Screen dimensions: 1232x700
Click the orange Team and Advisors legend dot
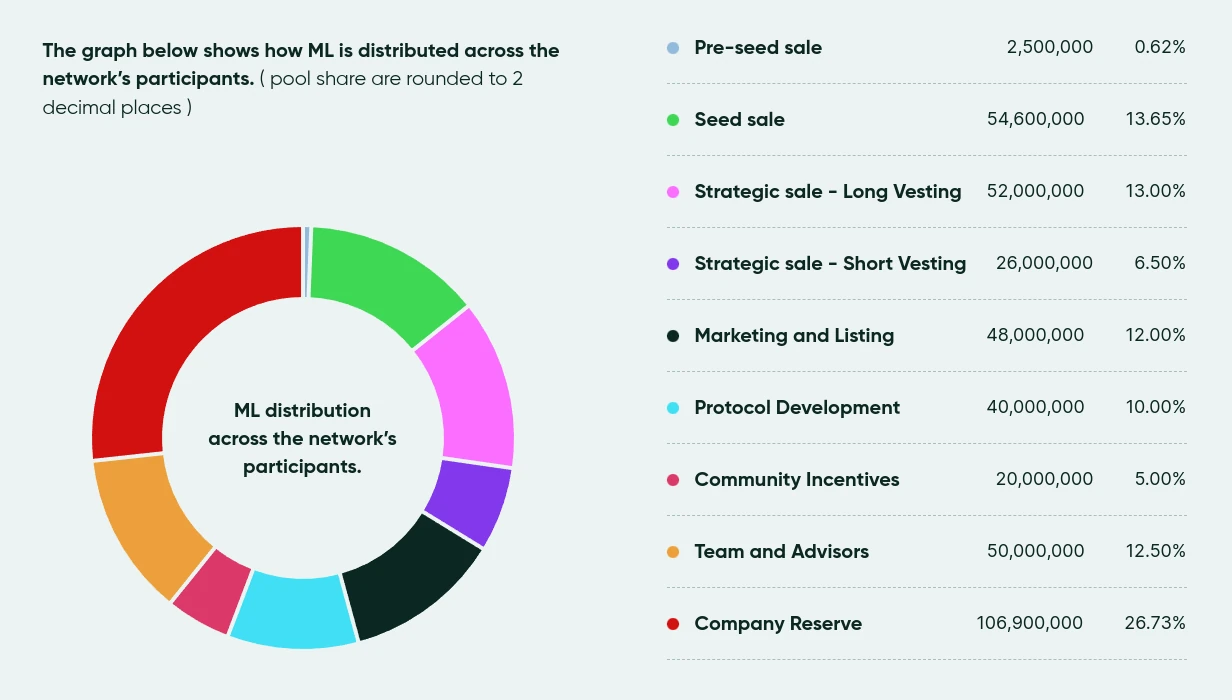click(x=673, y=552)
